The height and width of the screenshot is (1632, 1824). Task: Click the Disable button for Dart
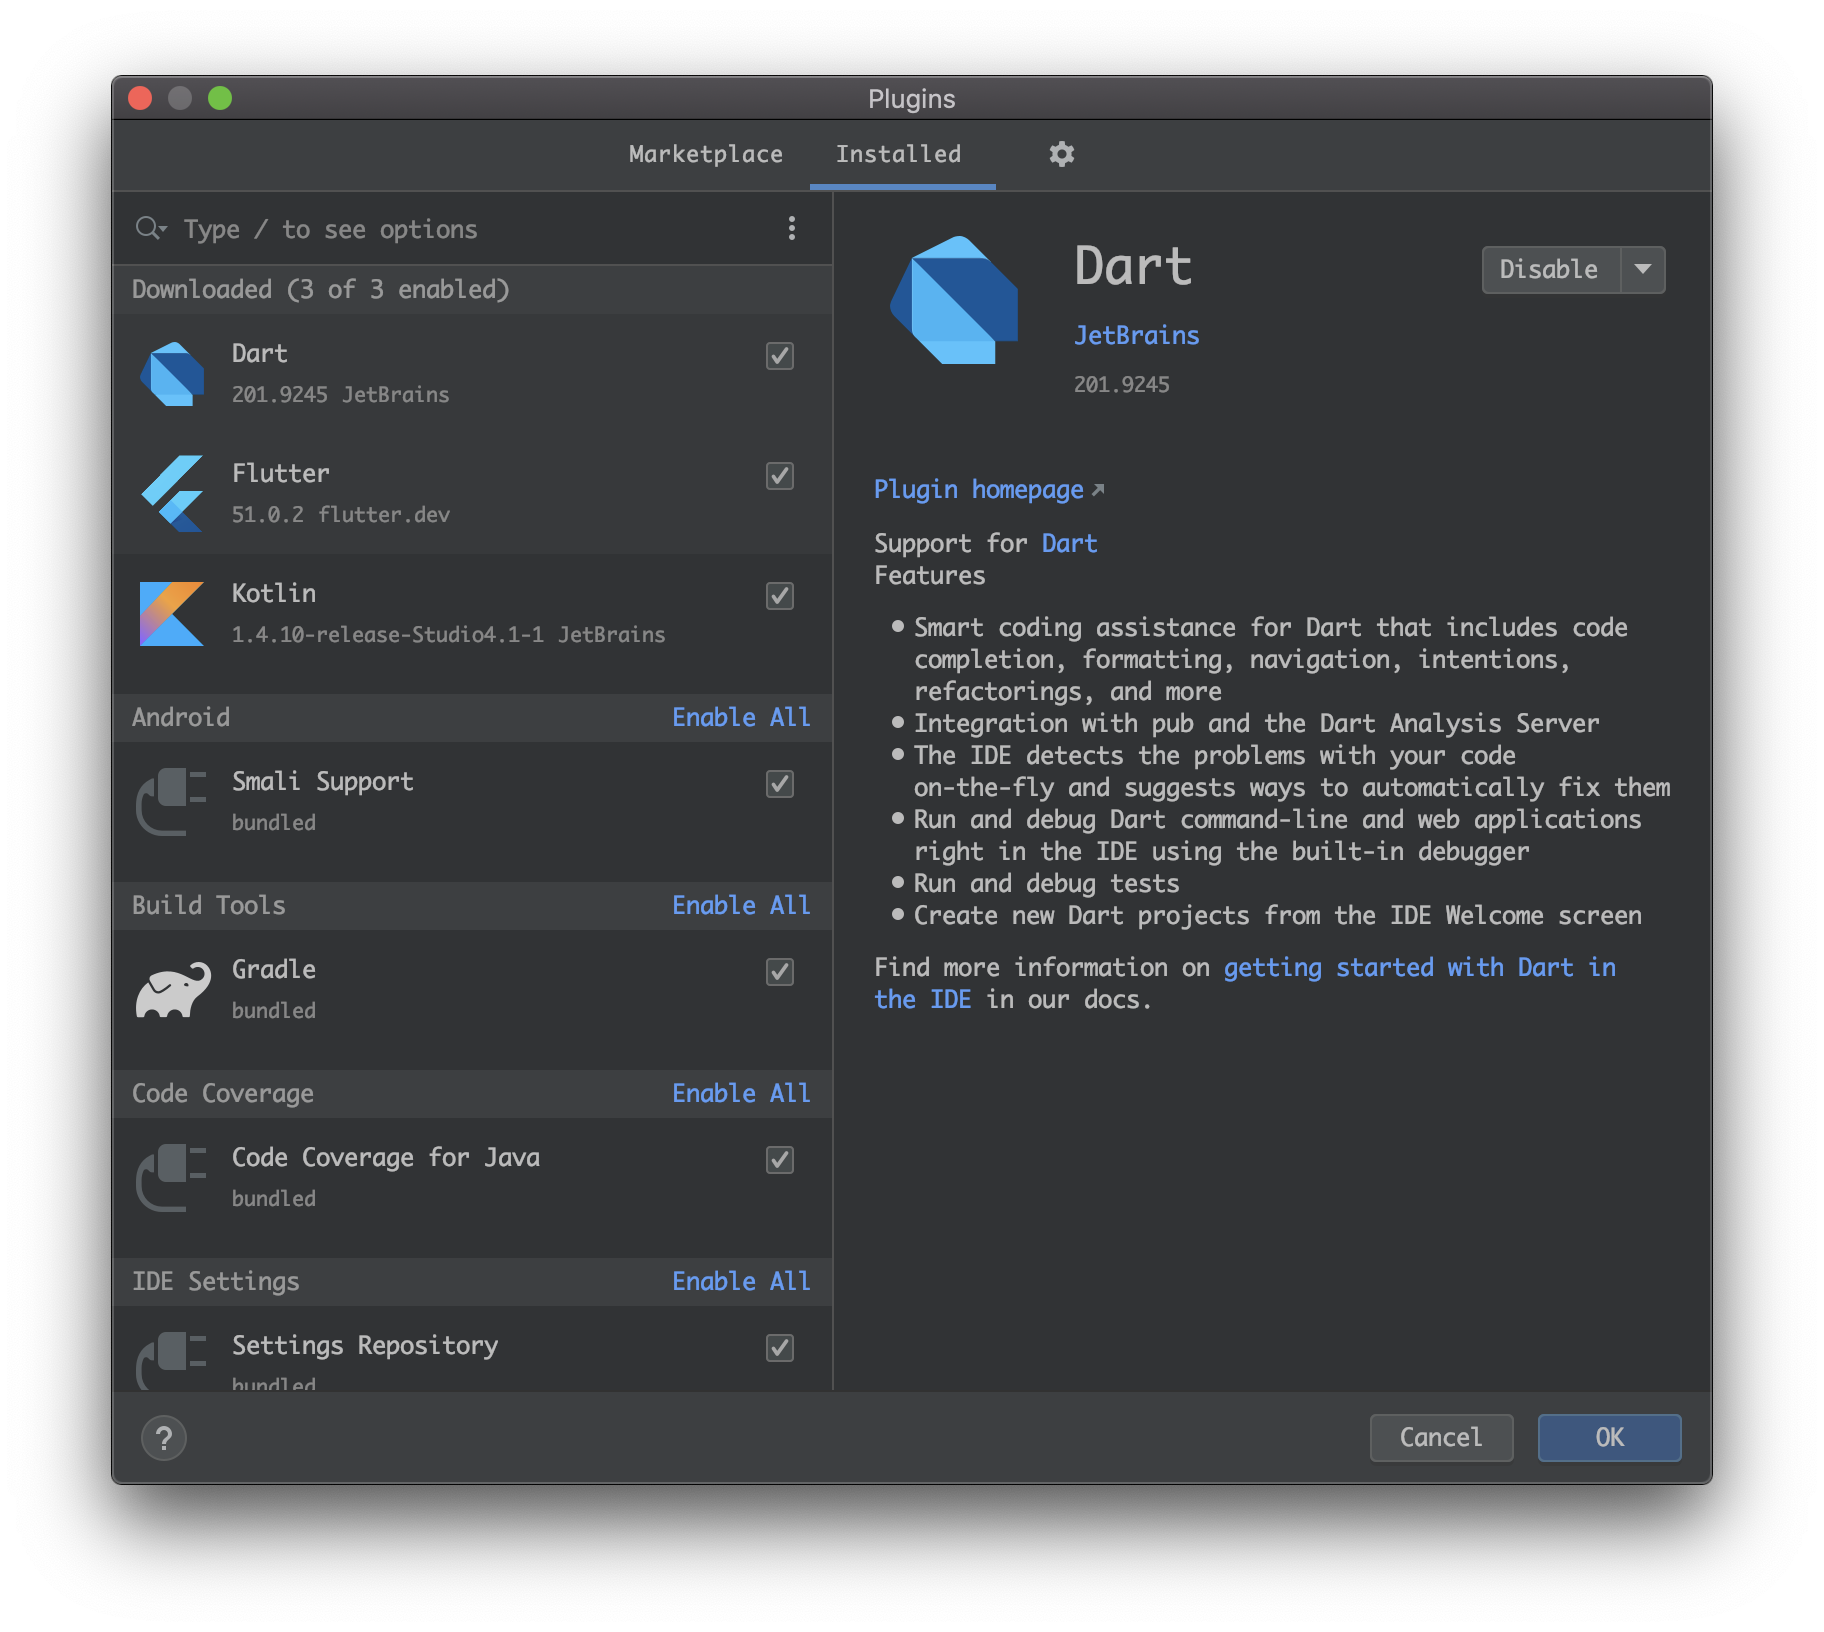point(1549,270)
